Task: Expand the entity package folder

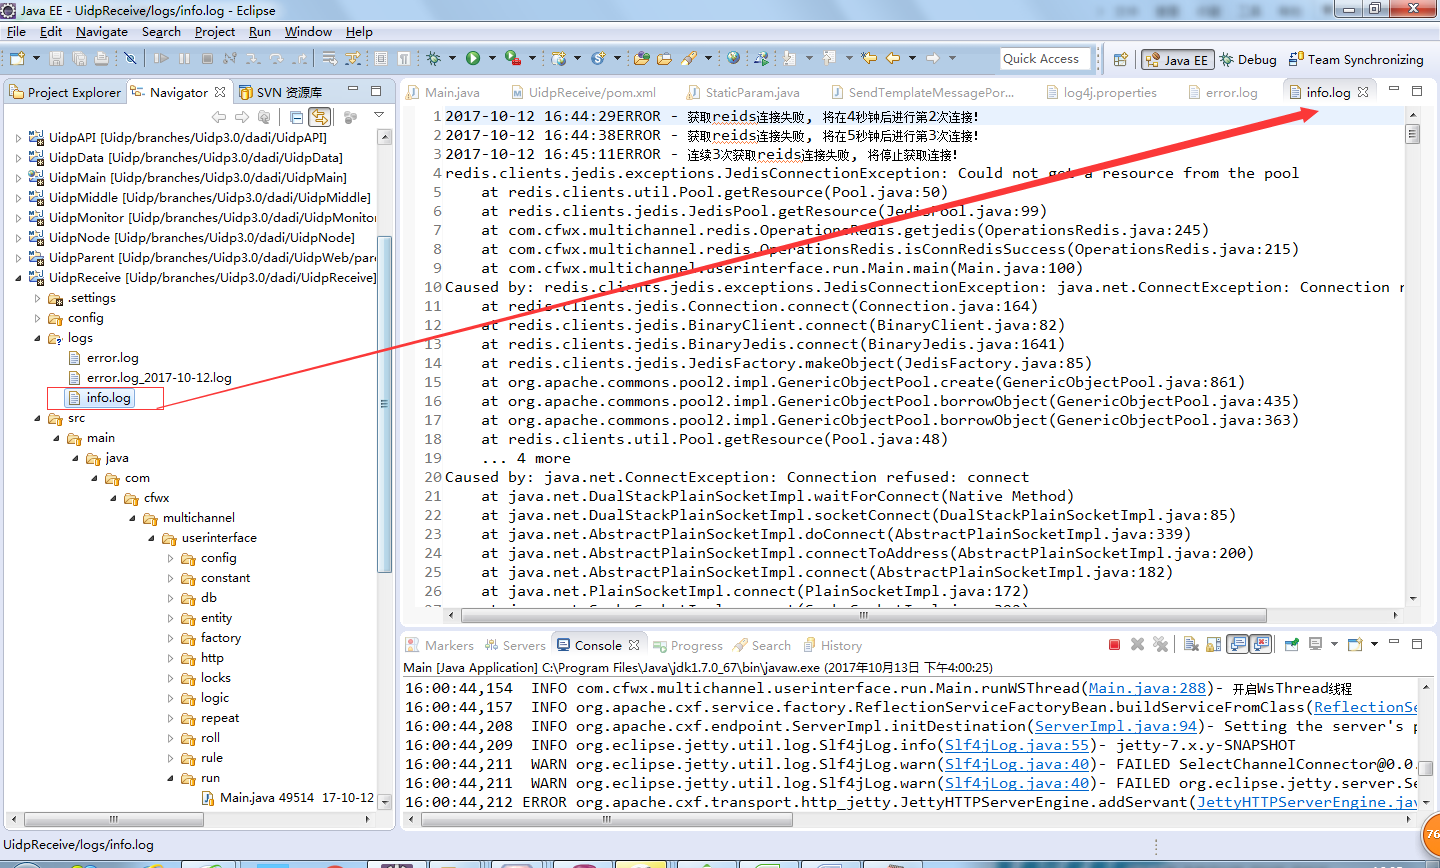Action: 170,618
